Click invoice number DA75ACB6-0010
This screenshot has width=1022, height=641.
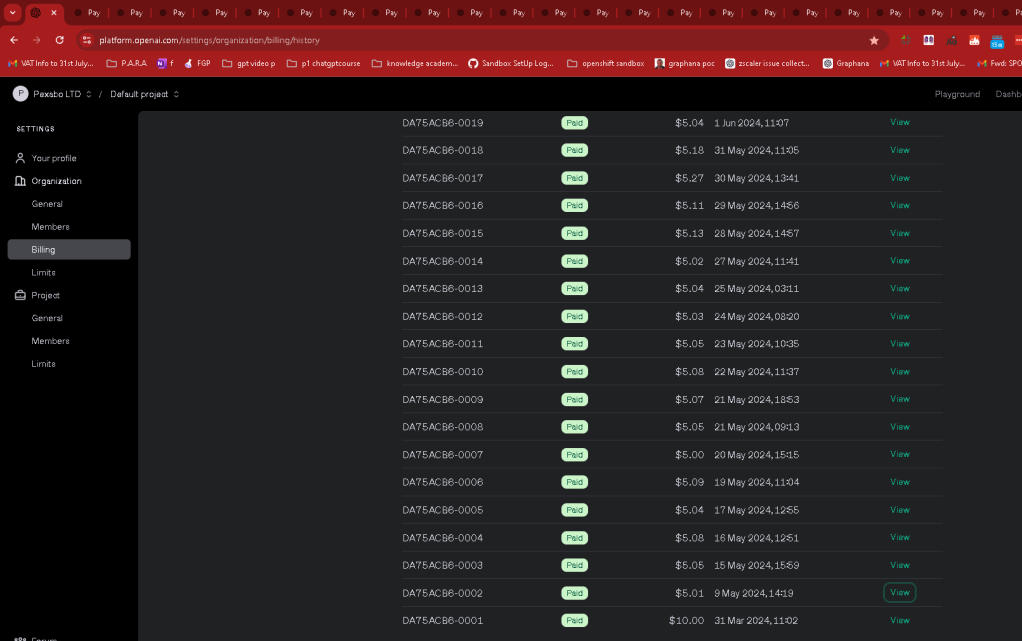coord(443,372)
